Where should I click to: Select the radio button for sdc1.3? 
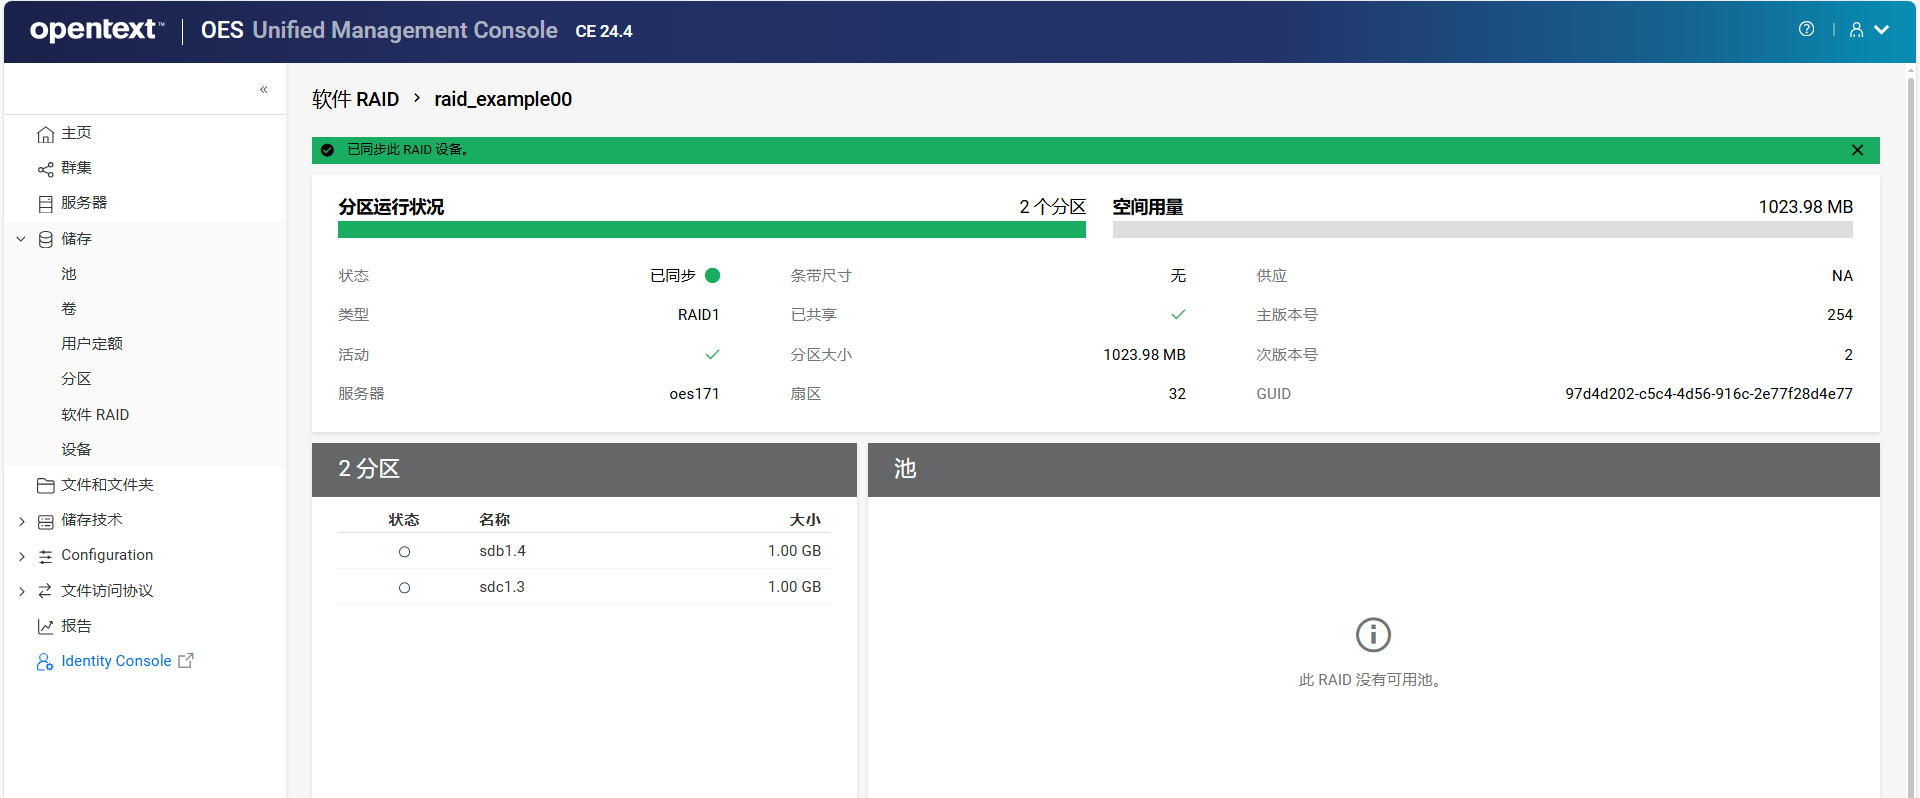tap(404, 588)
